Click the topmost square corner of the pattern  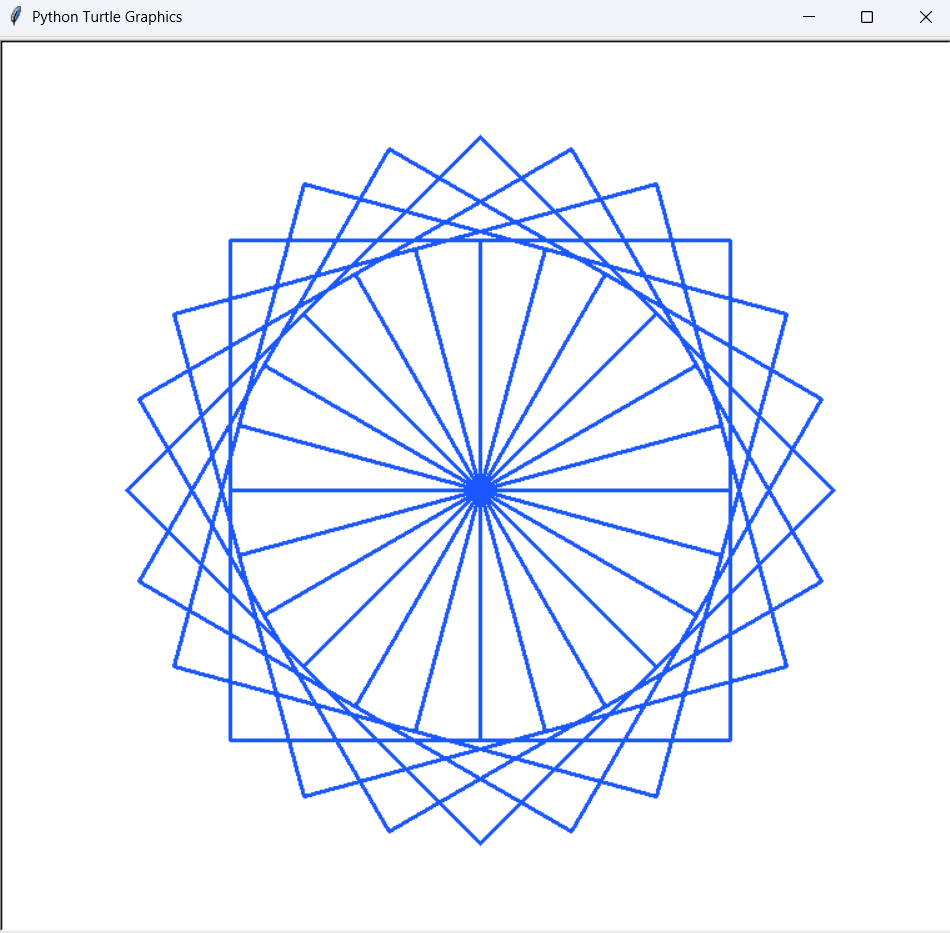(480, 138)
